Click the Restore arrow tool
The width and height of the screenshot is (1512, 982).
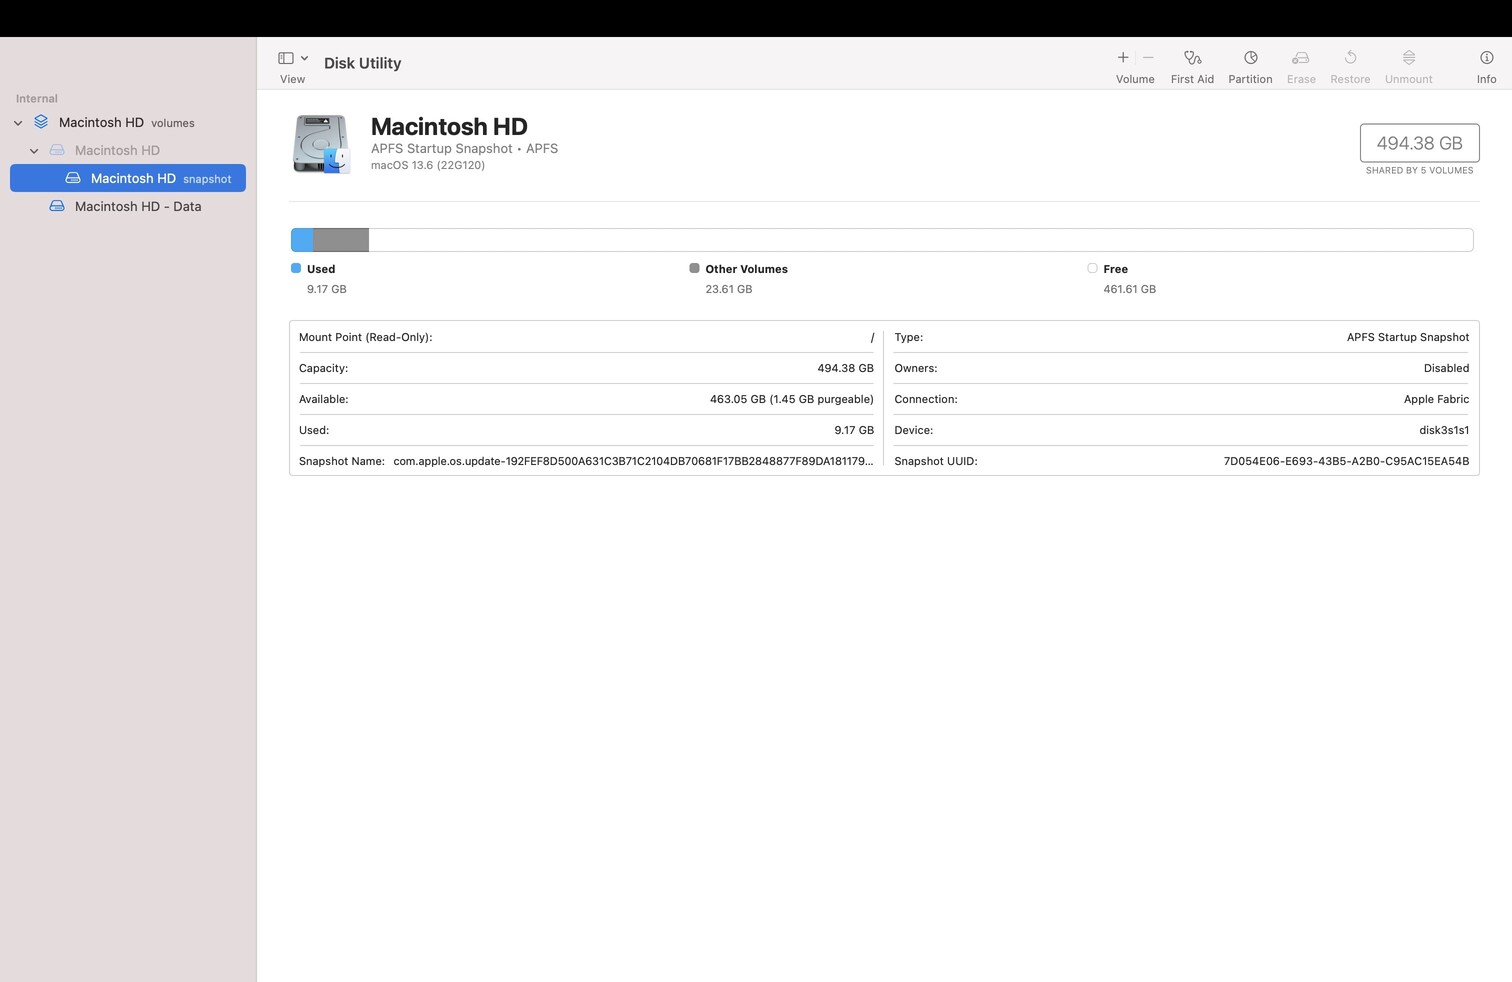pos(1350,58)
